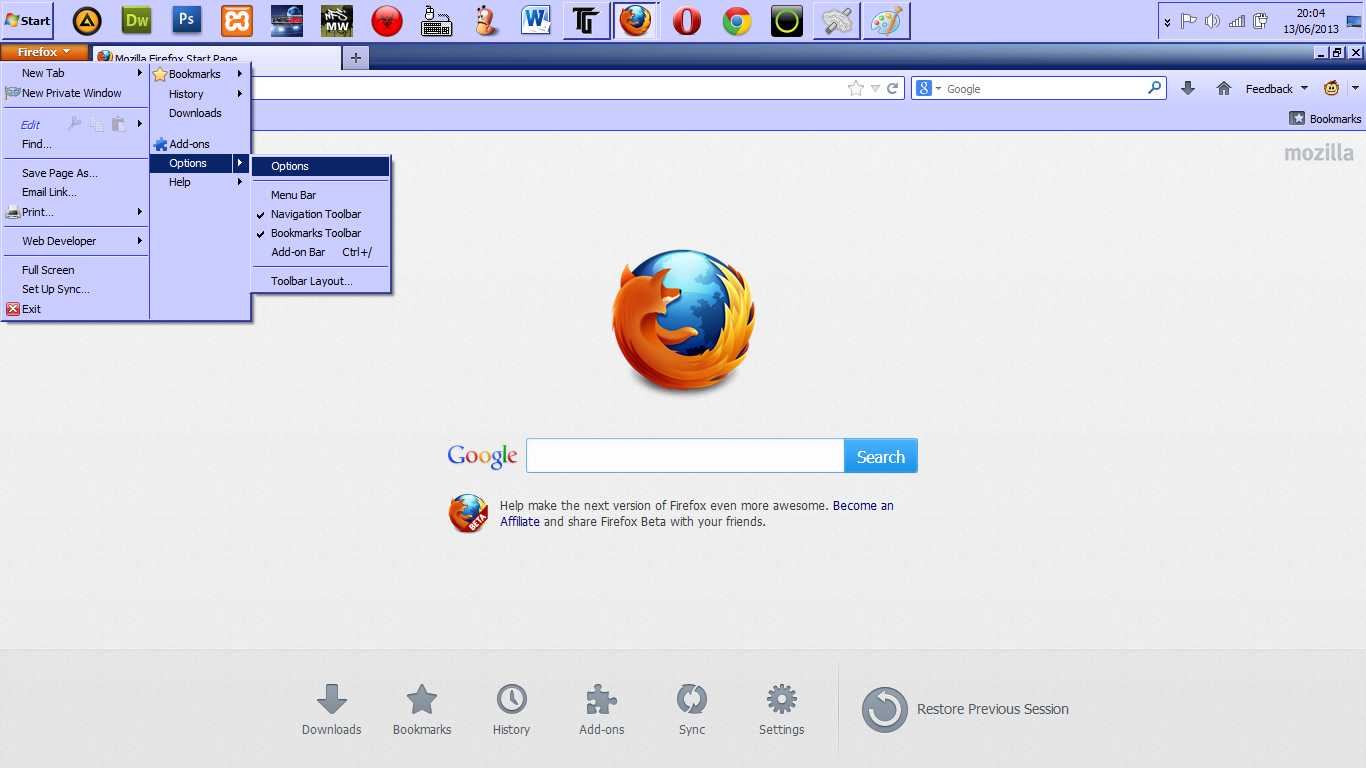Open Add-ons puzzle on the start page
The height and width of the screenshot is (768, 1366).
(x=602, y=710)
